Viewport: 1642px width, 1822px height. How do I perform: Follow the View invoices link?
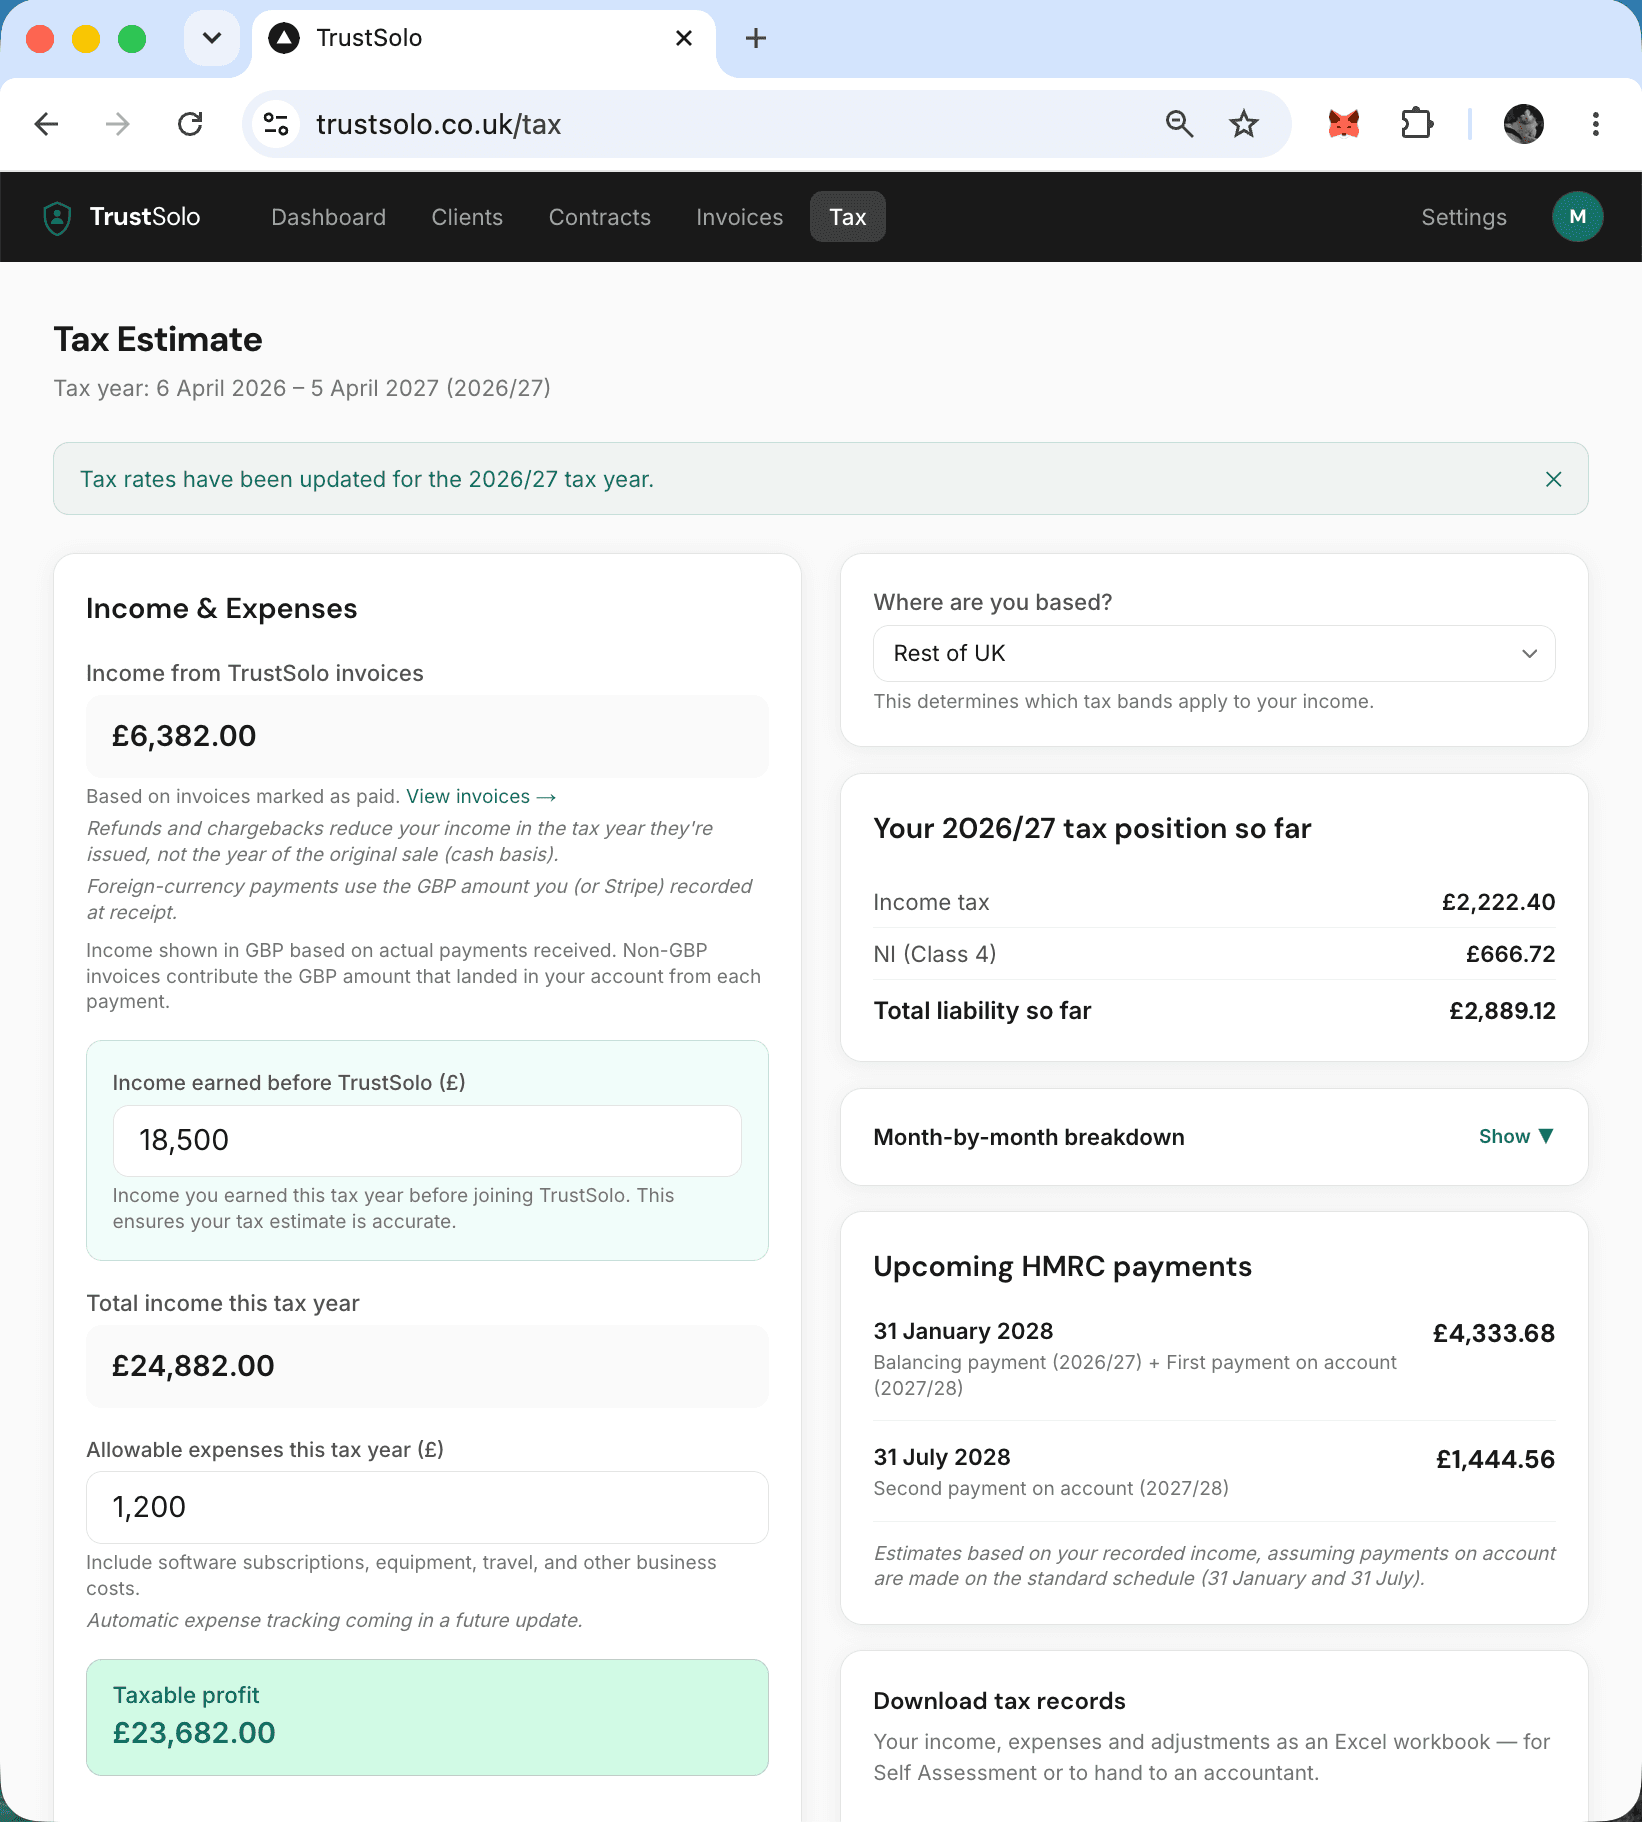click(481, 796)
